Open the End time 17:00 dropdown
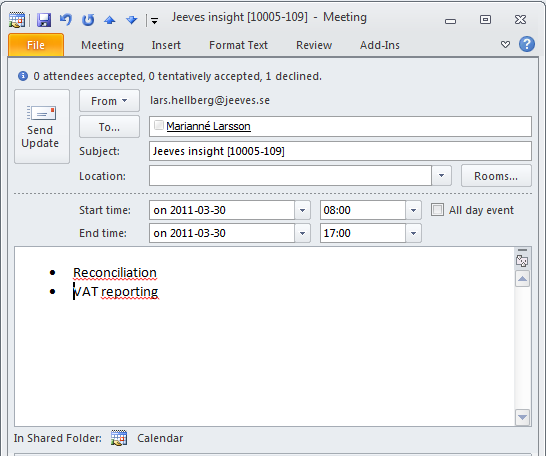The width and height of the screenshot is (546, 456). tap(413, 233)
